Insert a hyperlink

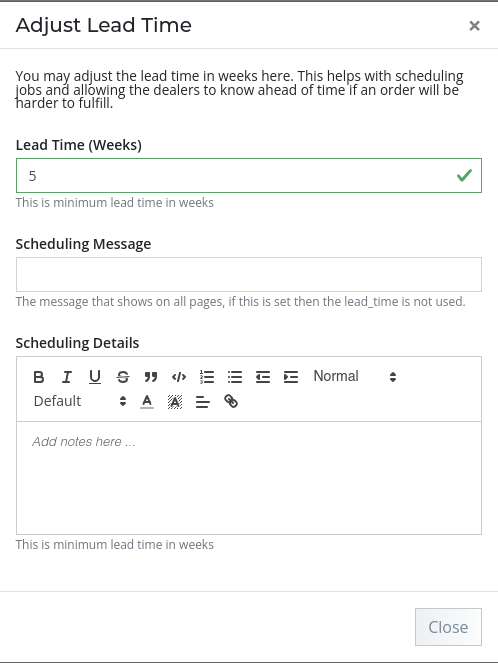click(231, 401)
